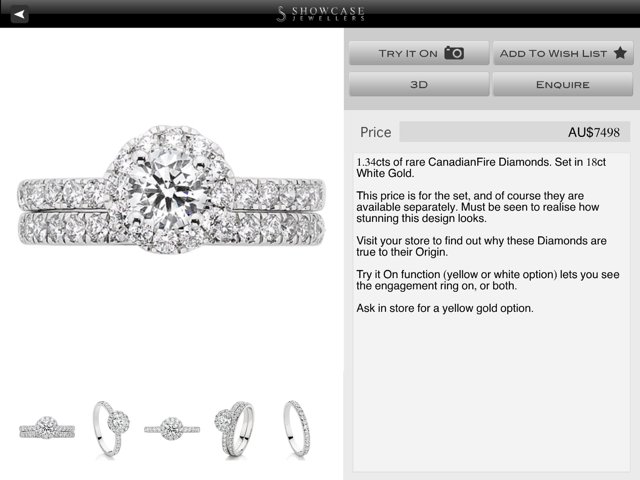Select the upright engagement ring thumbnail

pyautogui.click(x=111, y=428)
